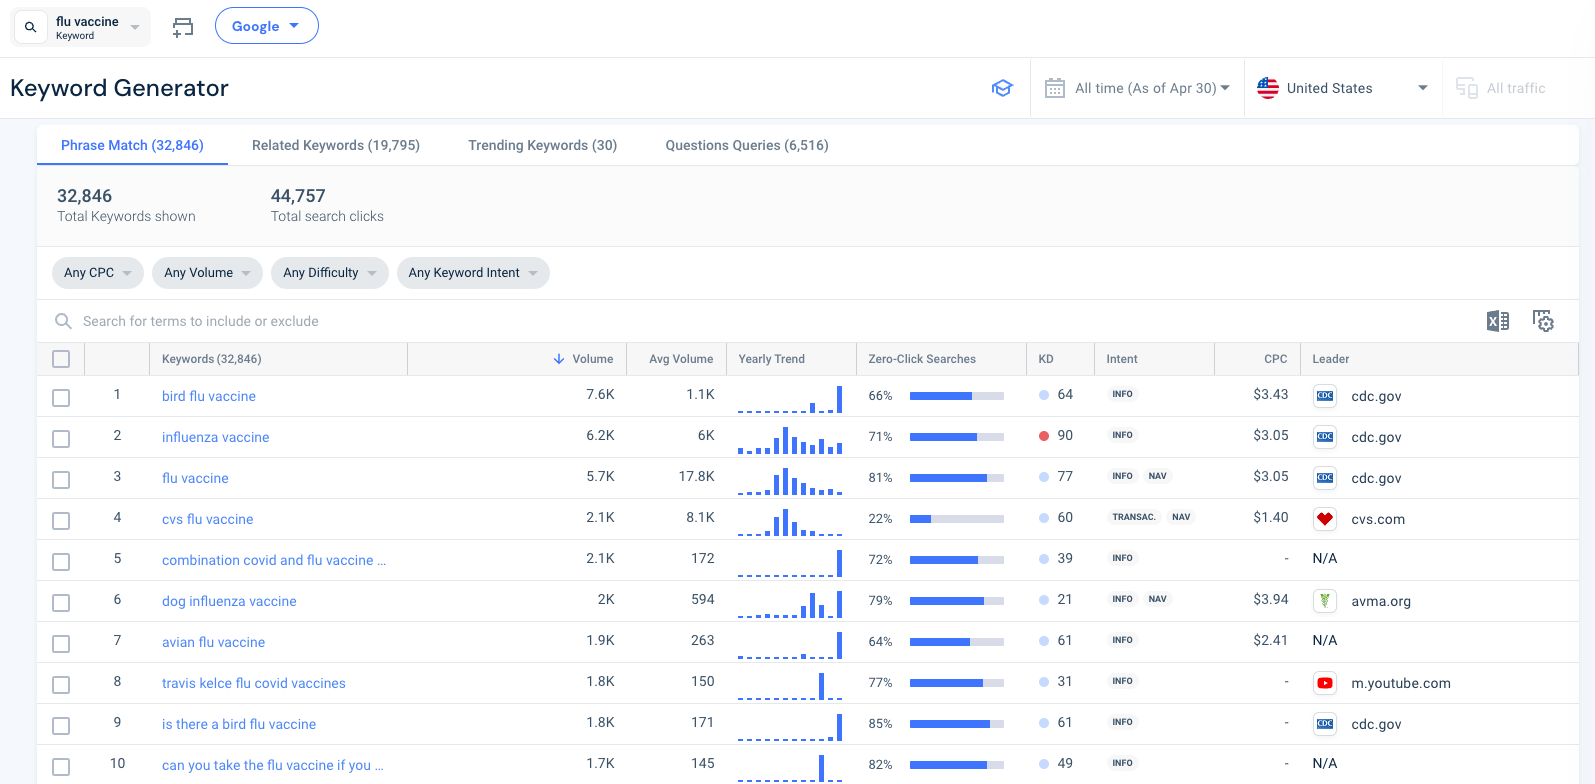The image size is (1595, 784).
Task: Click the Excel export icon
Action: [x=1497, y=321]
